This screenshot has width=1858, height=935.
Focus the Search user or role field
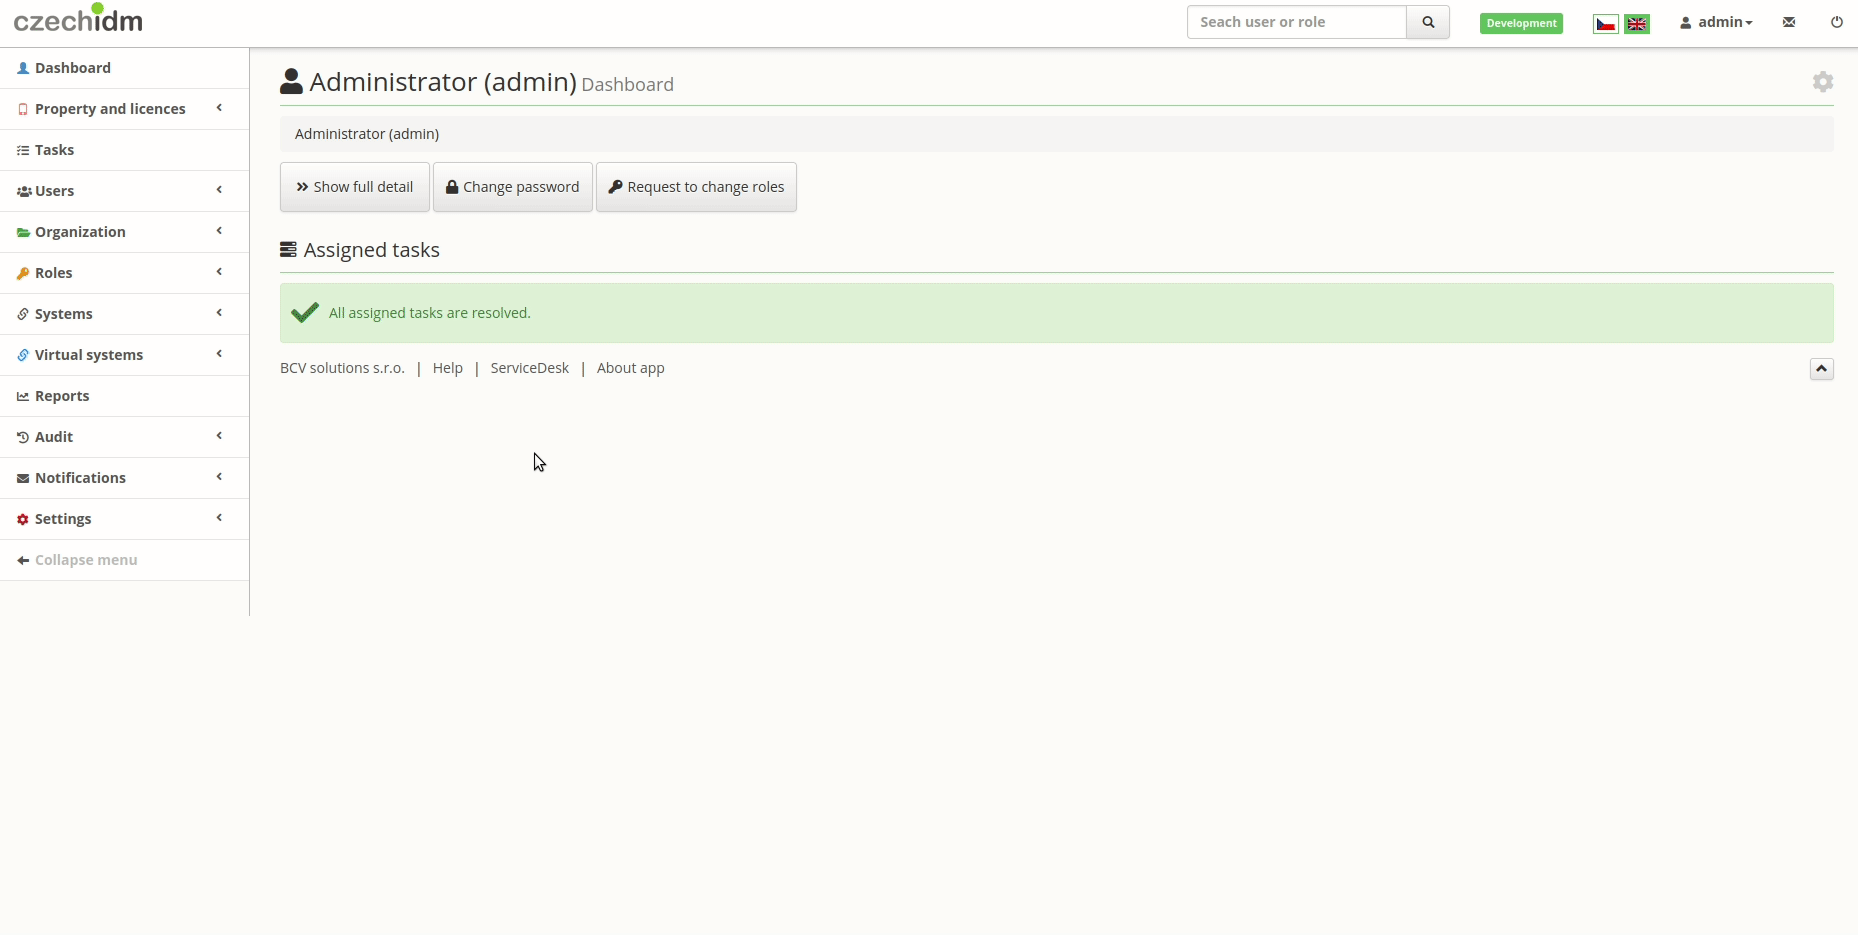click(1297, 22)
